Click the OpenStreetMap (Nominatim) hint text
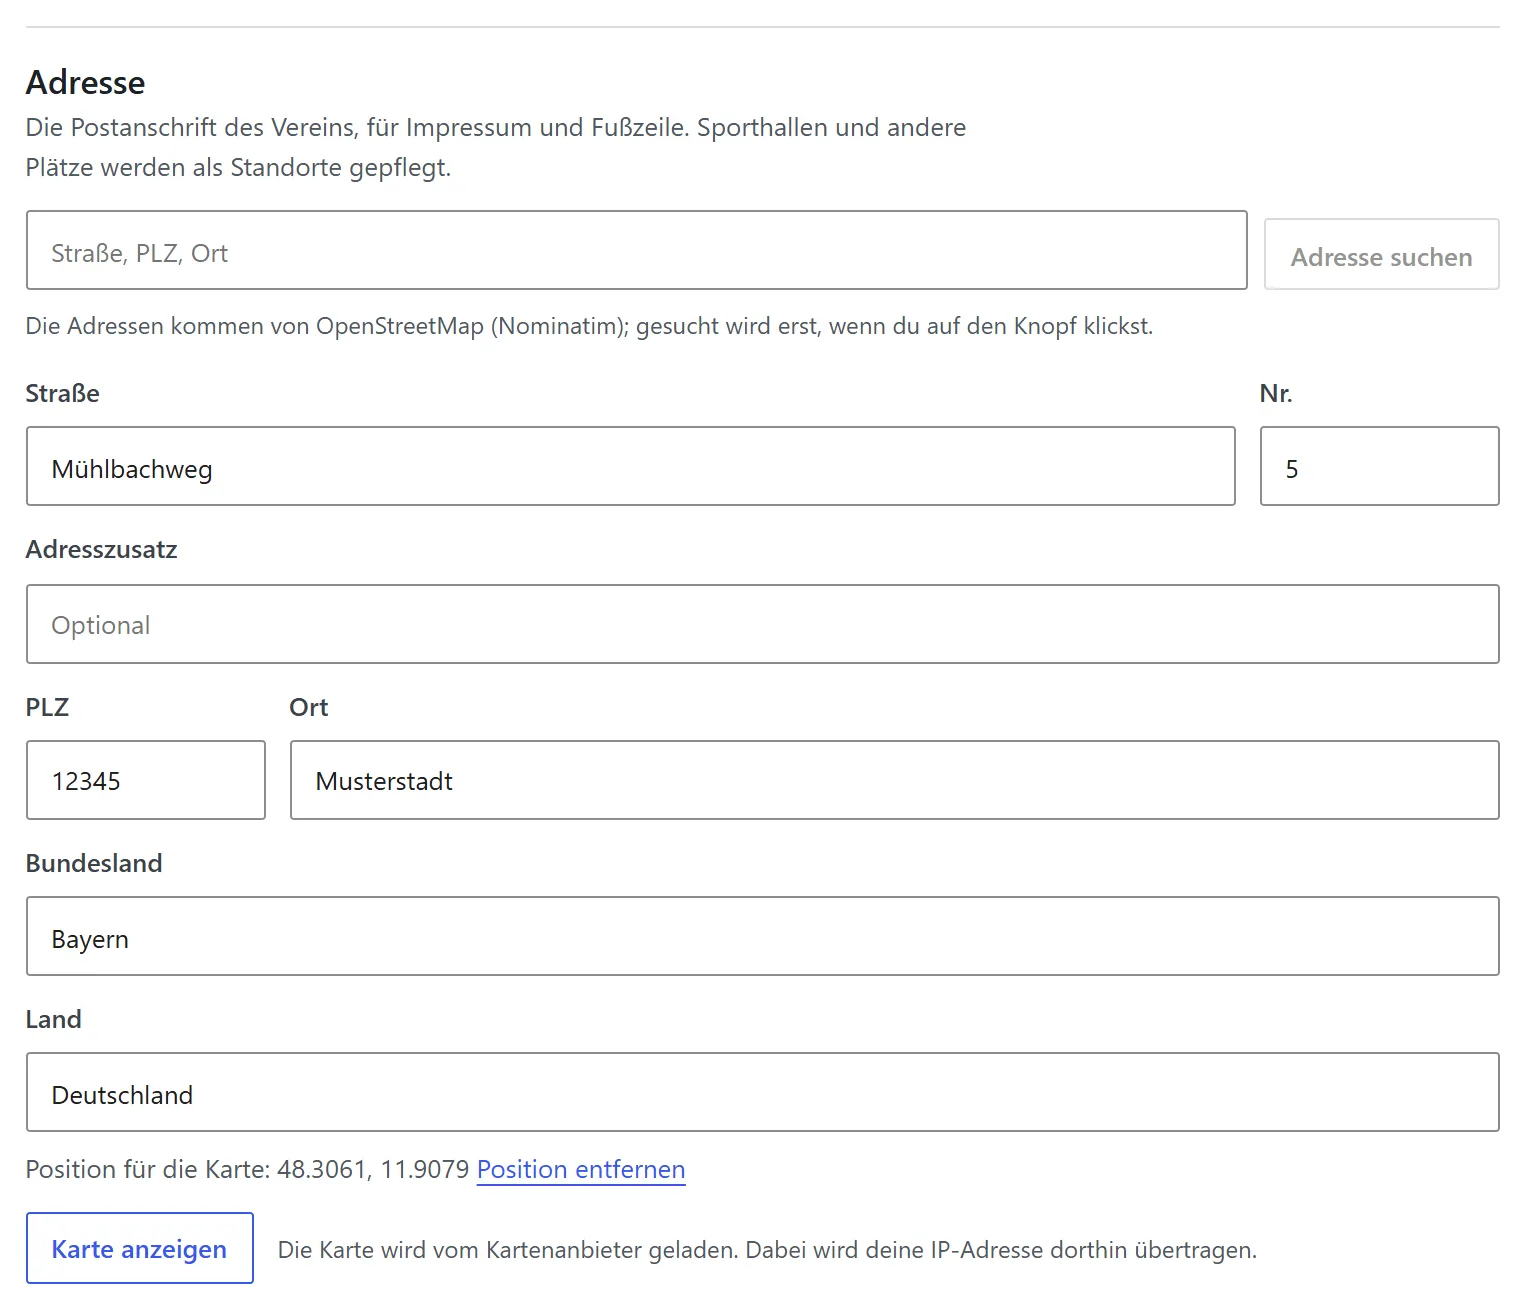Image resolution: width=1524 pixels, height=1308 pixels. tap(589, 326)
